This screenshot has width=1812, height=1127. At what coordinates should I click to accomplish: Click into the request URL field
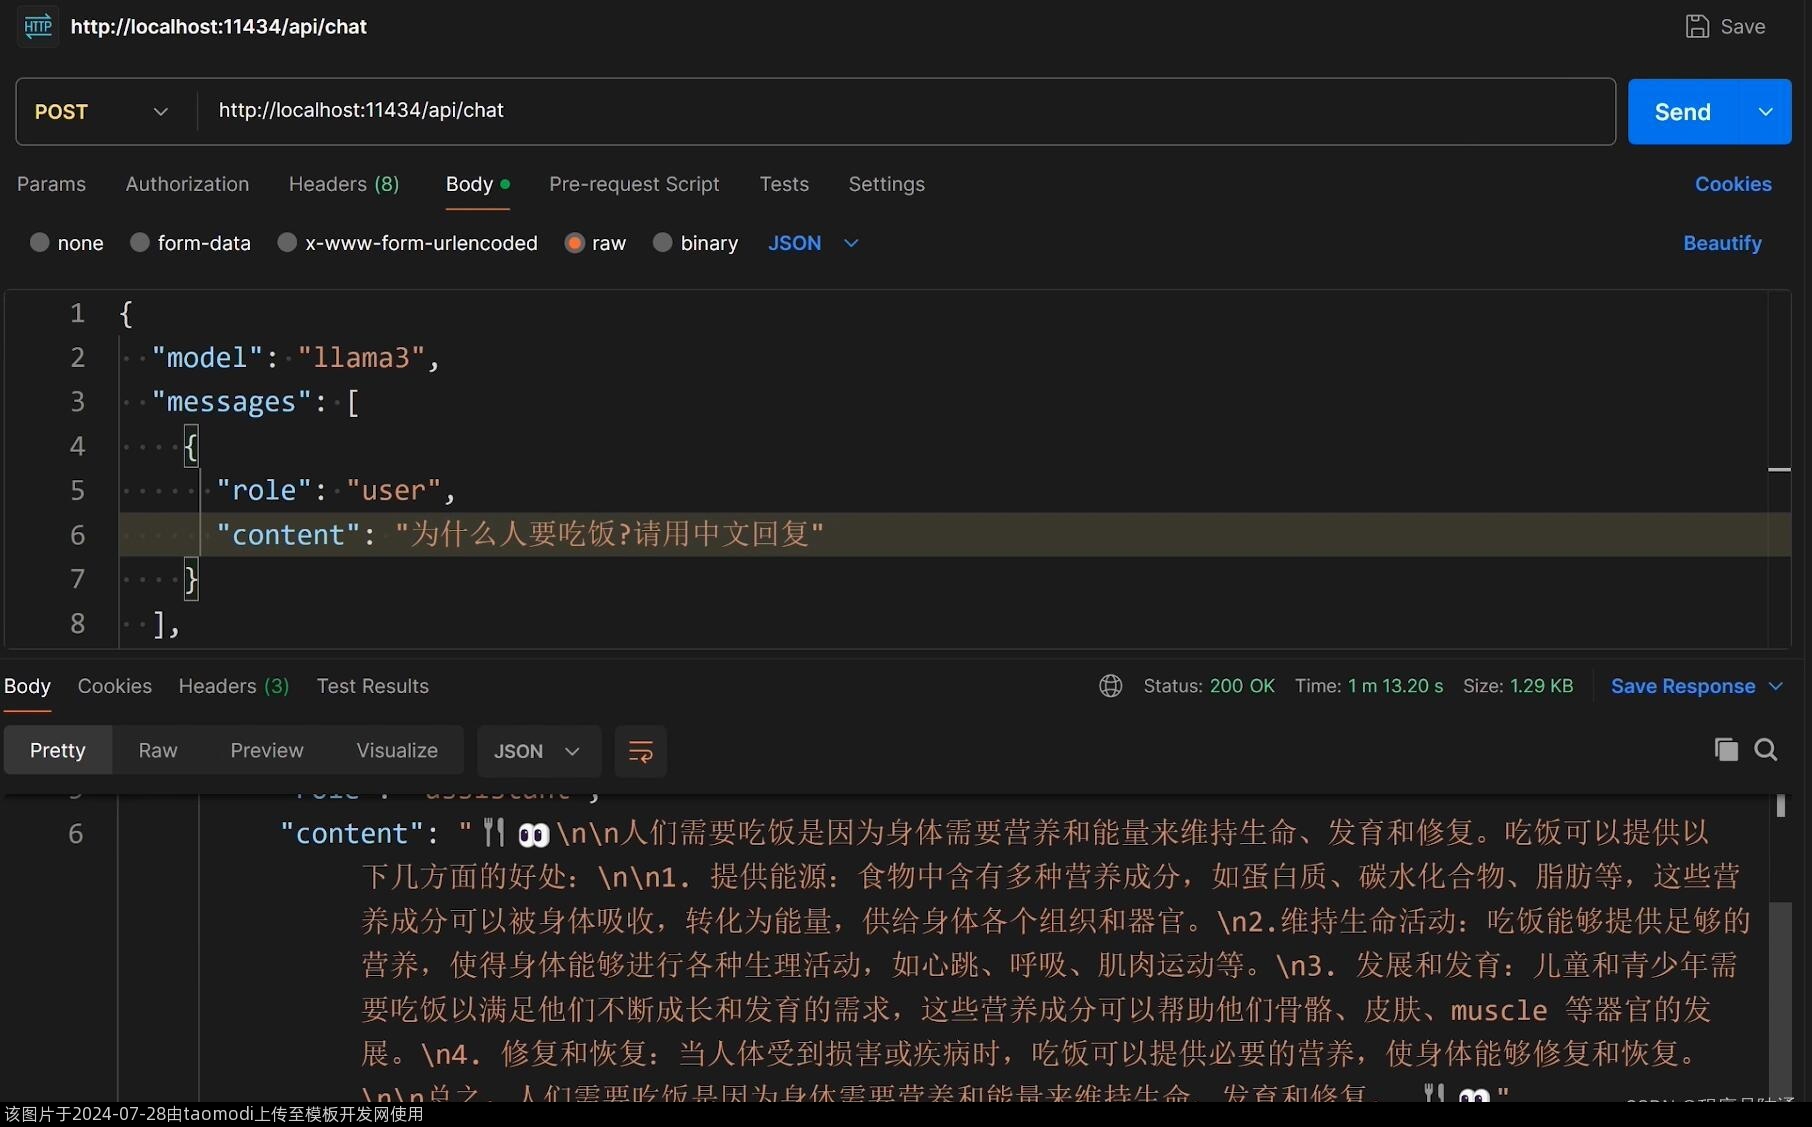(x=900, y=111)
